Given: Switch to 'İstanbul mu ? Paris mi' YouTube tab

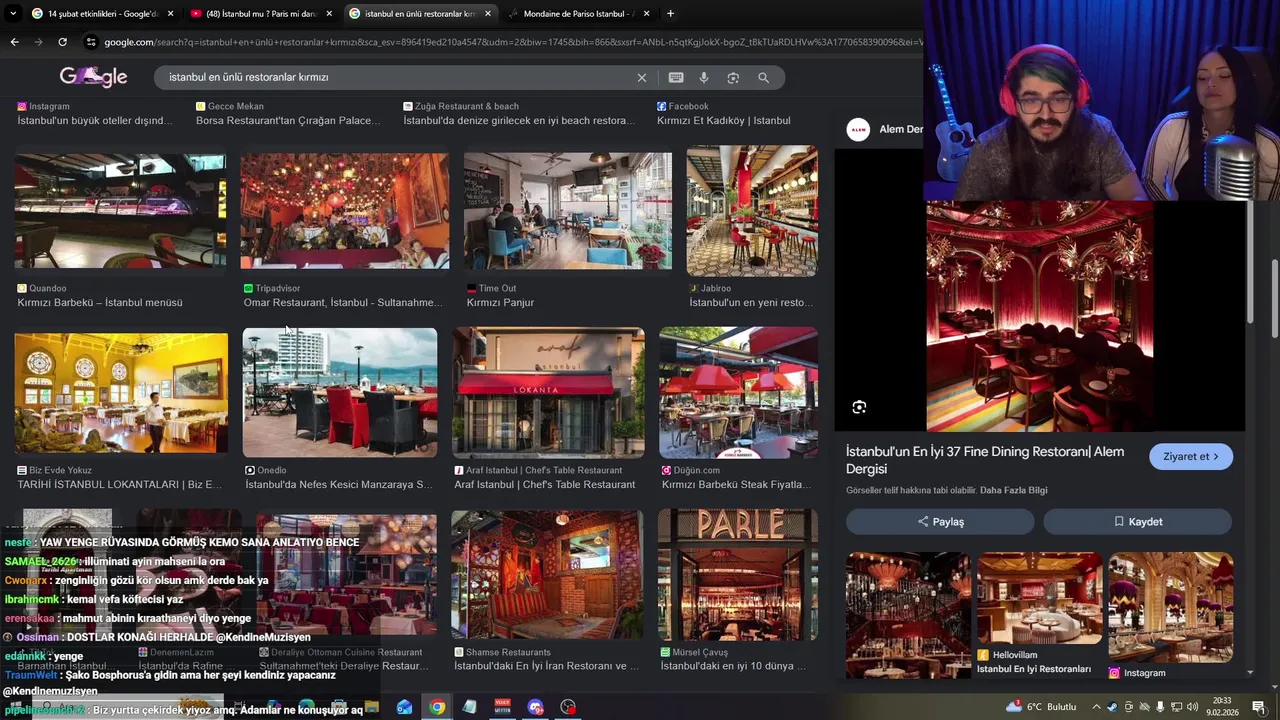Looking at the screenshot, I should (261, 14).
